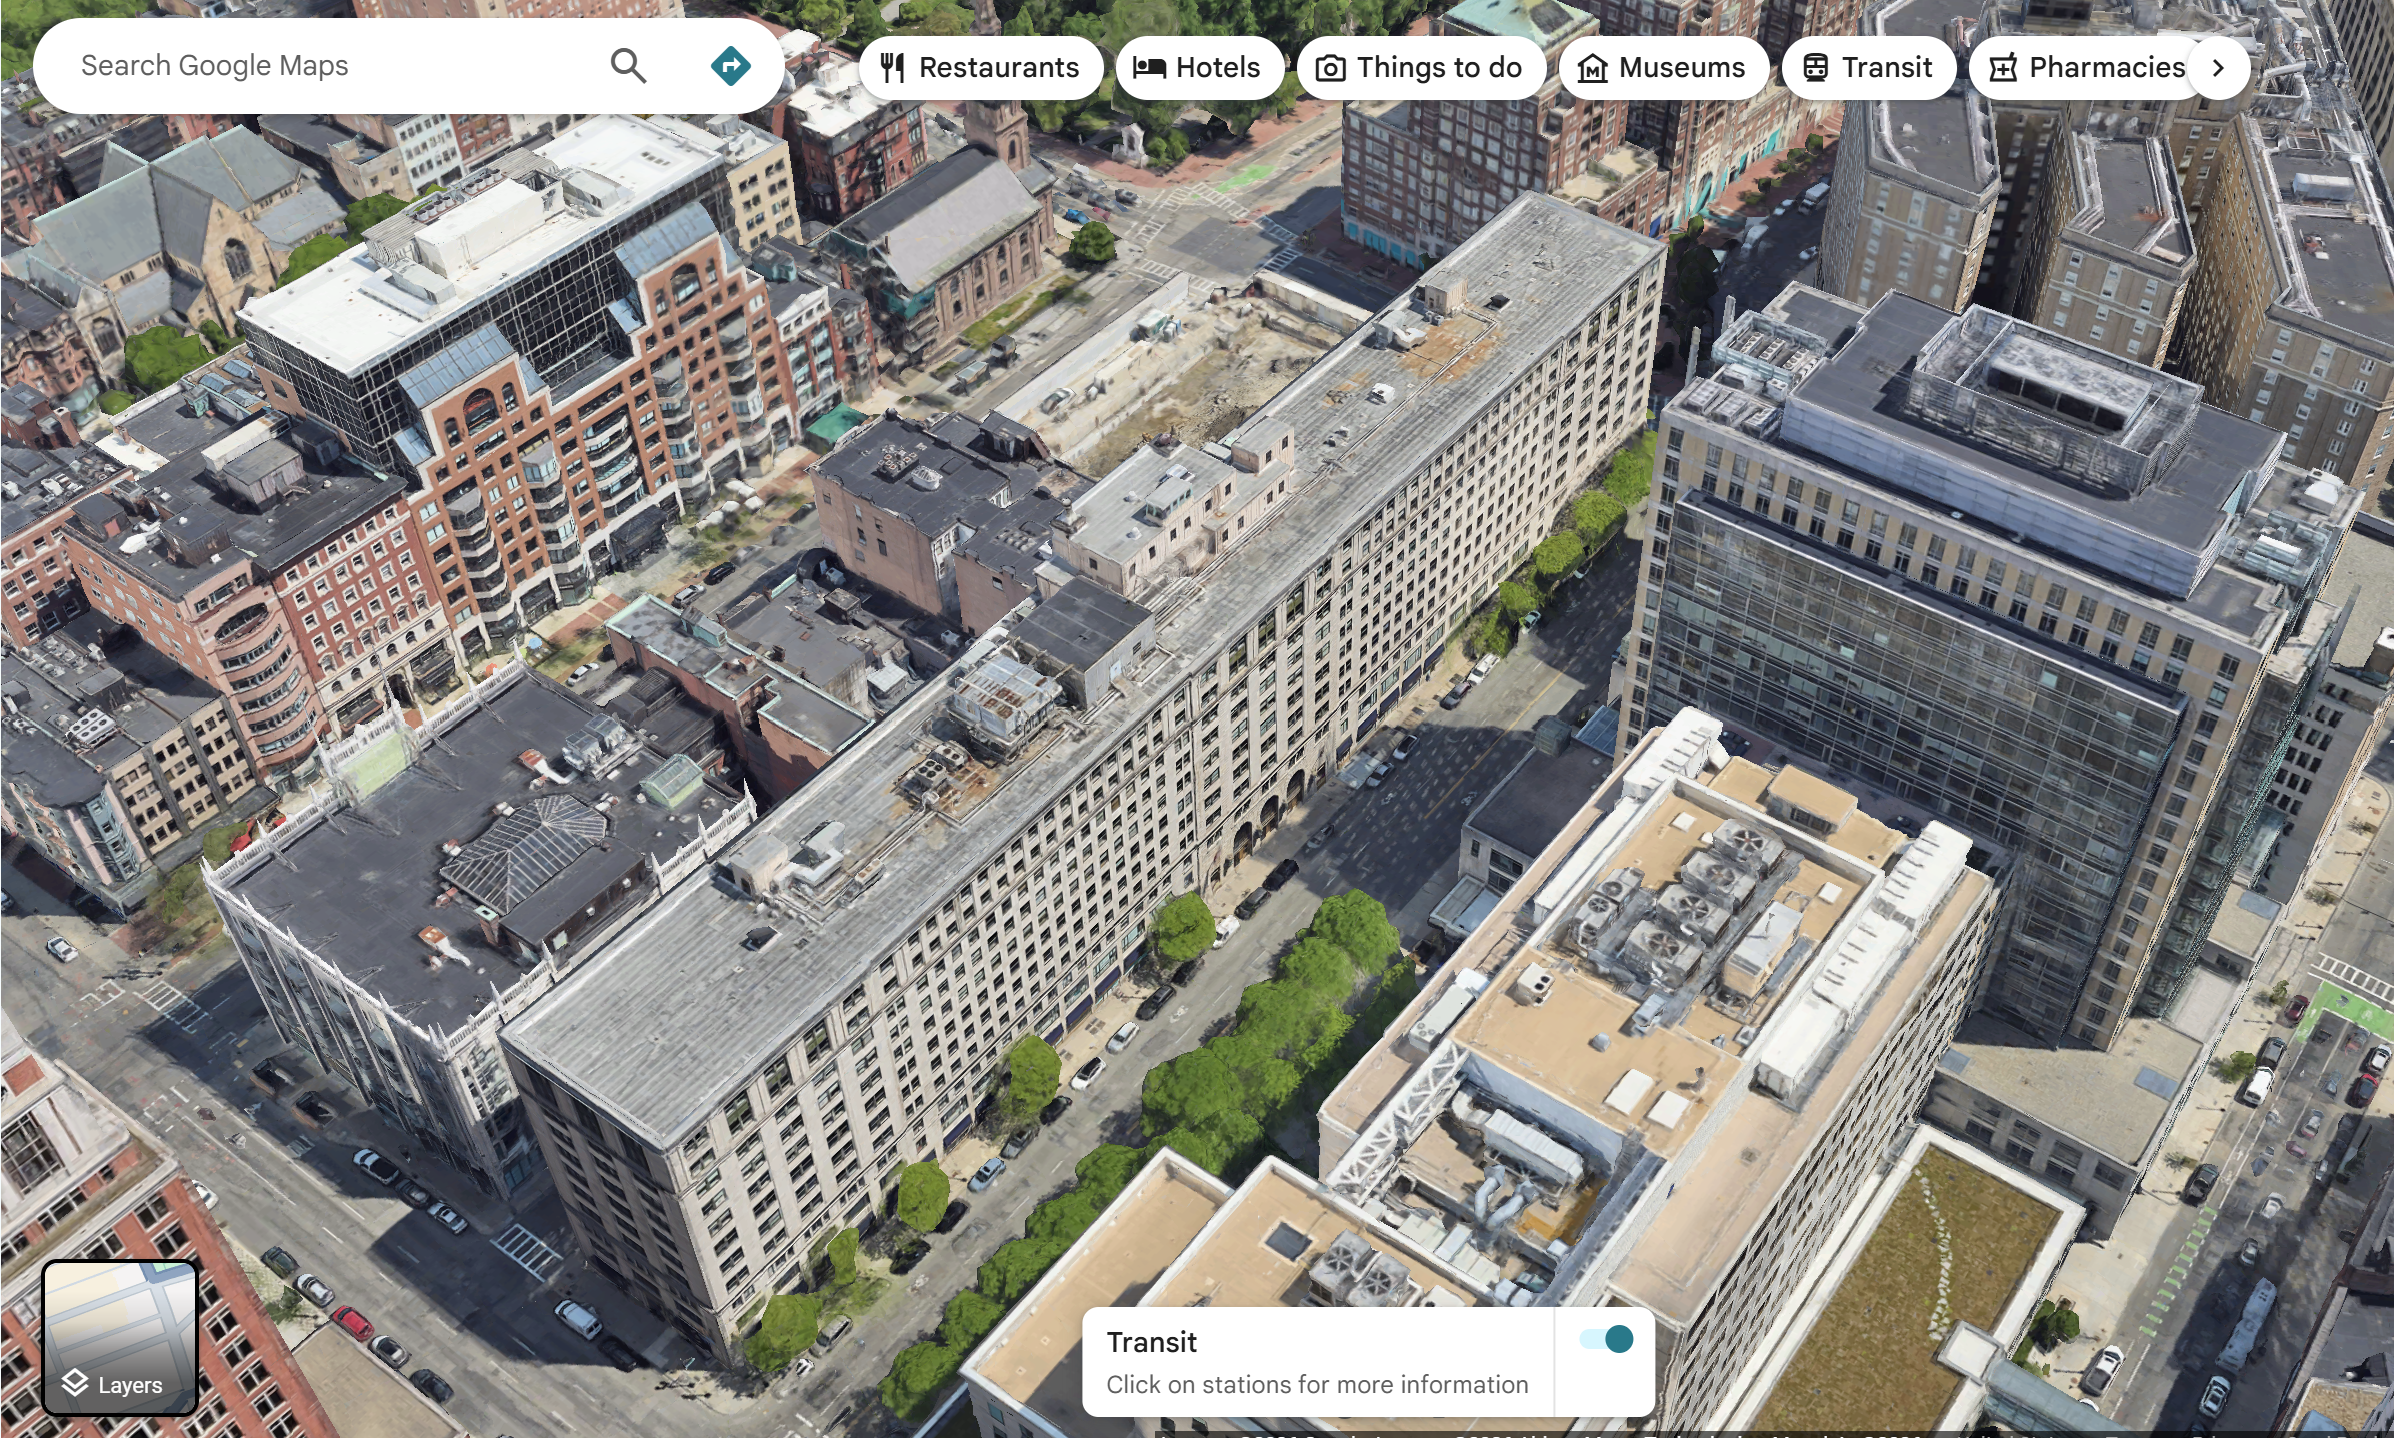2394x1438 pixels.
Task: Click the search magnifier icon
Action: pos(628,66)
